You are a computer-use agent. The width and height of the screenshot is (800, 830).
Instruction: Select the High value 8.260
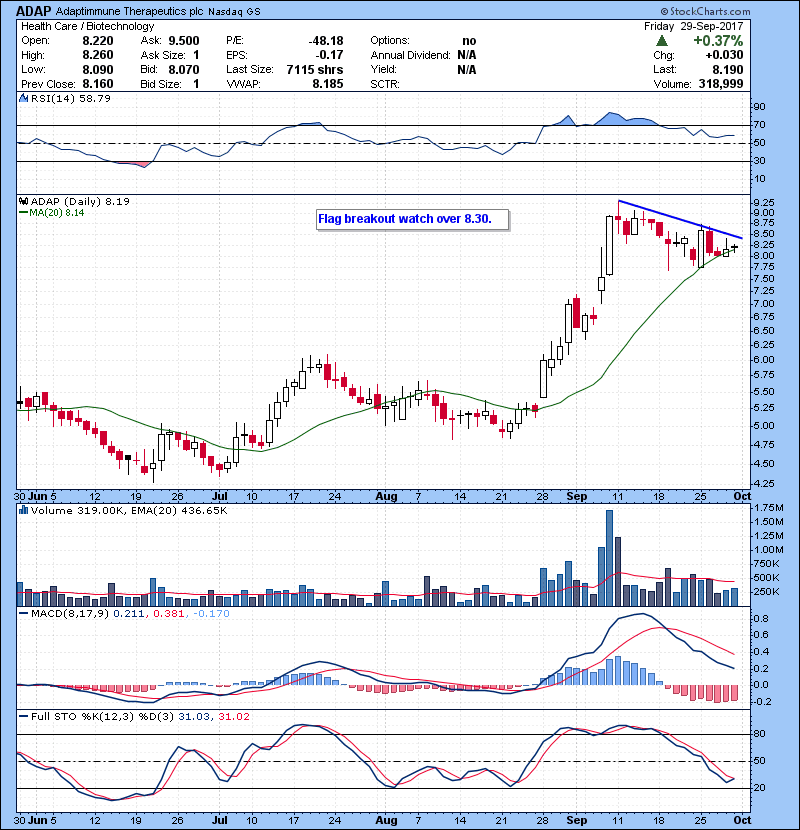98,55
